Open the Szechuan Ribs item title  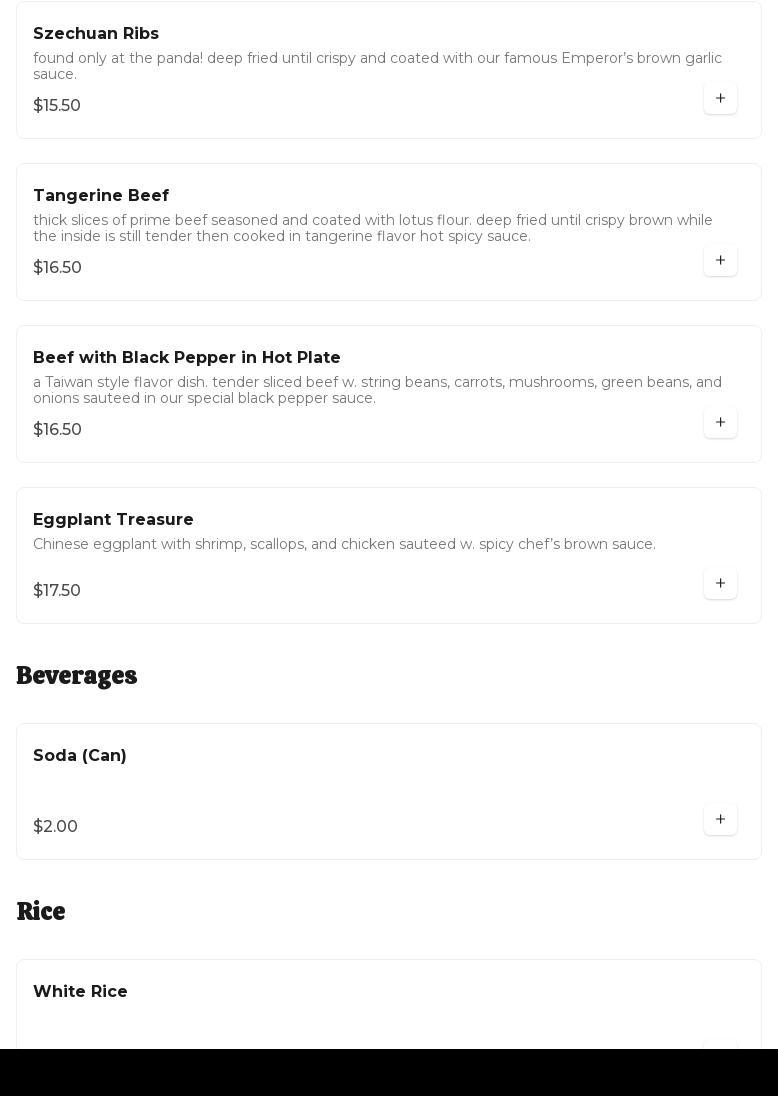96,34
